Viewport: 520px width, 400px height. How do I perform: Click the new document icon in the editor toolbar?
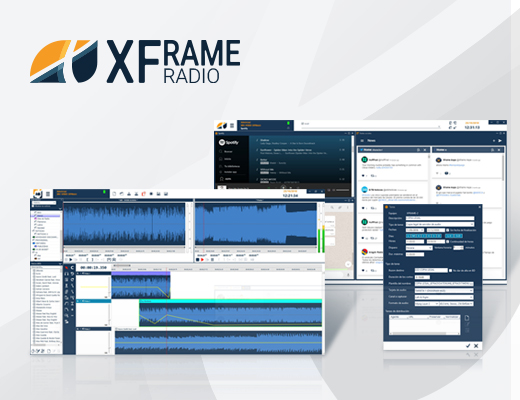tap(114, 194)
